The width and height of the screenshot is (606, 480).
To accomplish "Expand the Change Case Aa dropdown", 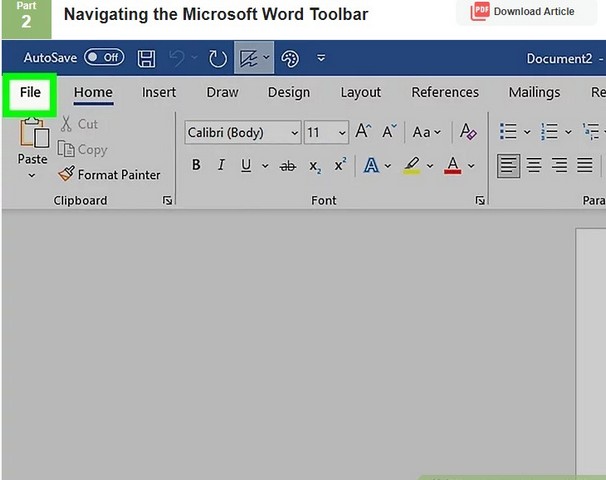I will (427, 132).
